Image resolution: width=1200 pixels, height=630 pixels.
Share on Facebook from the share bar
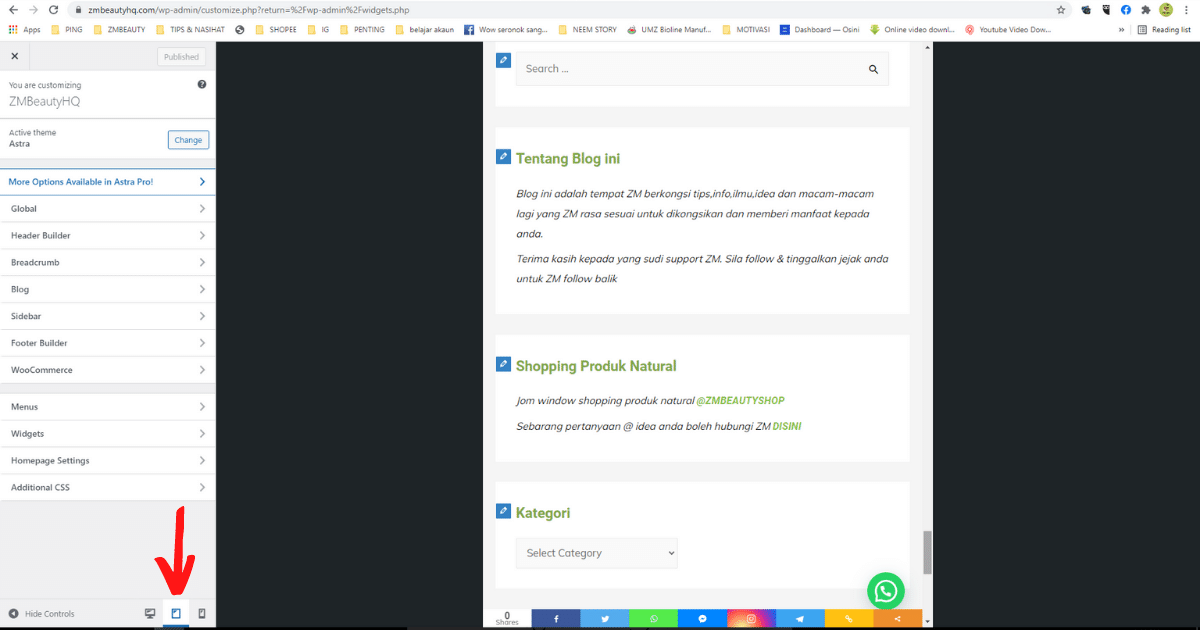point(556,619)
